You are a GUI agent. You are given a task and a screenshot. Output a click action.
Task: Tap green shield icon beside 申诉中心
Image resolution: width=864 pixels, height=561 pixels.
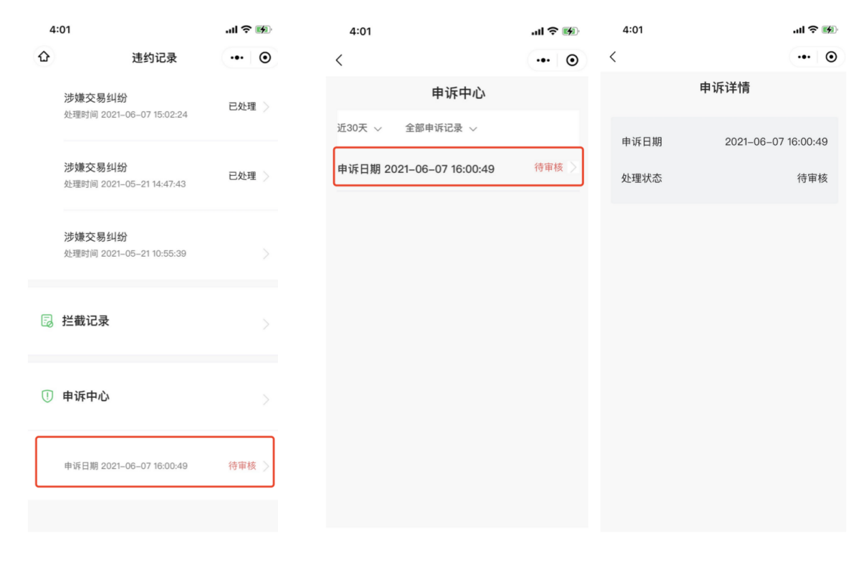(x=47, y=396)
